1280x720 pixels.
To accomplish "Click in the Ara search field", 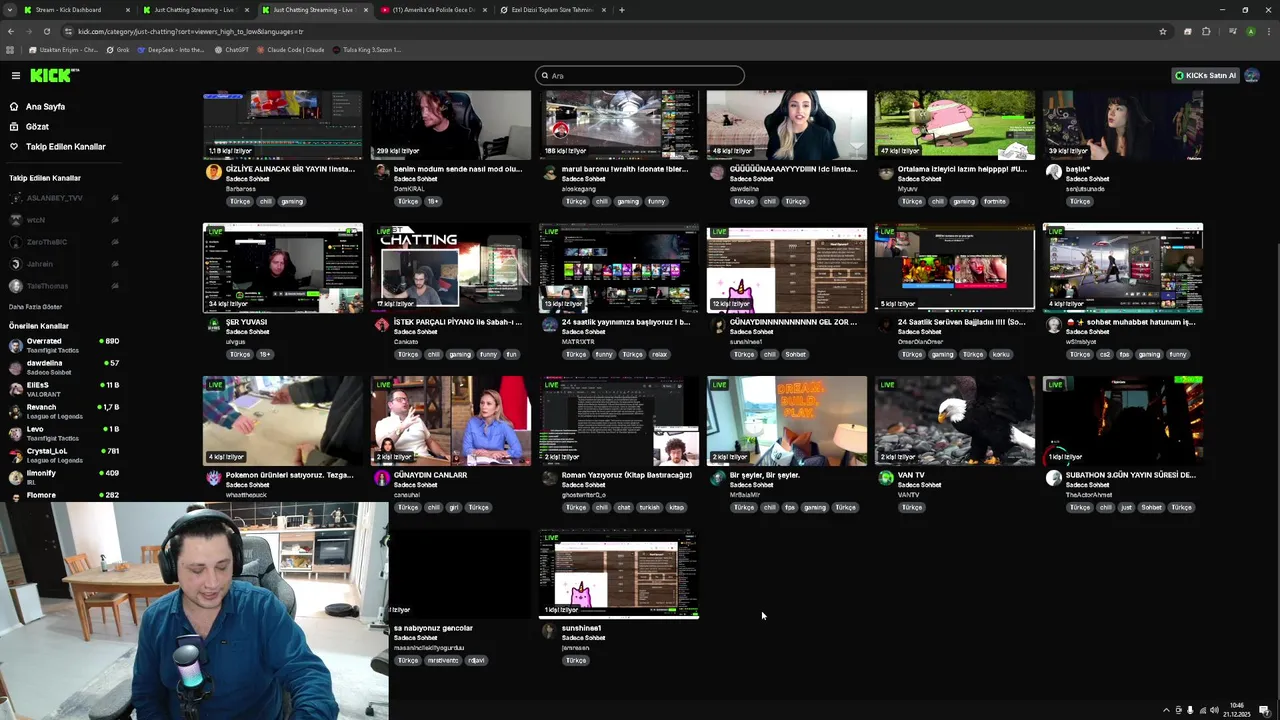I will point(640,75).
